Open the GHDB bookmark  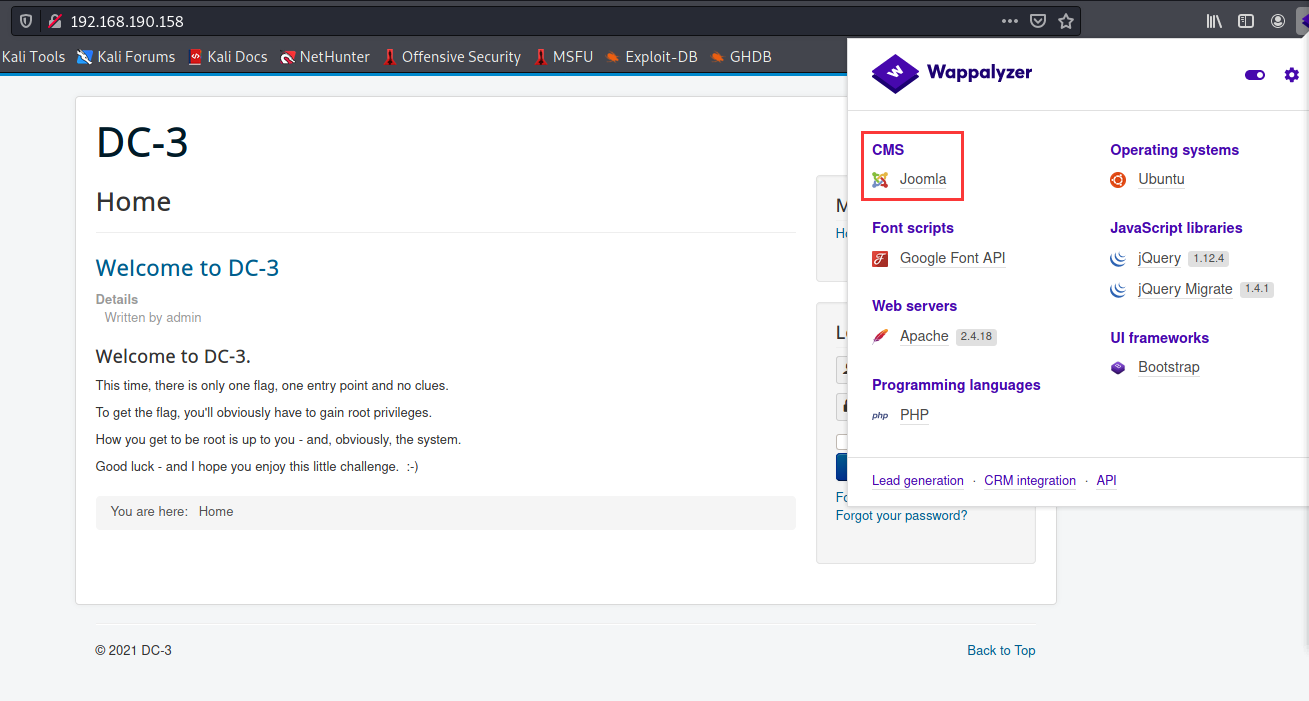(x=741, y=57)
